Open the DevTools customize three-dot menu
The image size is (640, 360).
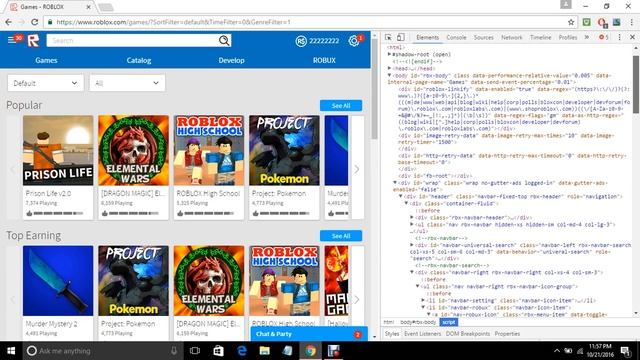tap(619, 37)
